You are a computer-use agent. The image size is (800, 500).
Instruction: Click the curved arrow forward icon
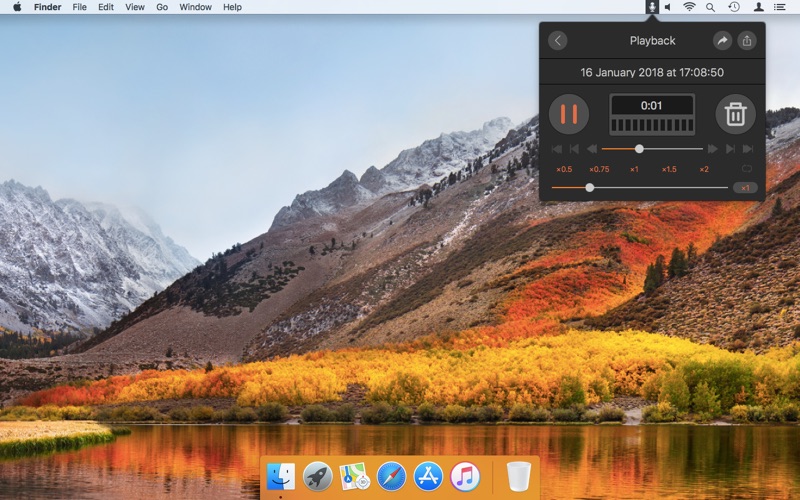tap(722, 41)
